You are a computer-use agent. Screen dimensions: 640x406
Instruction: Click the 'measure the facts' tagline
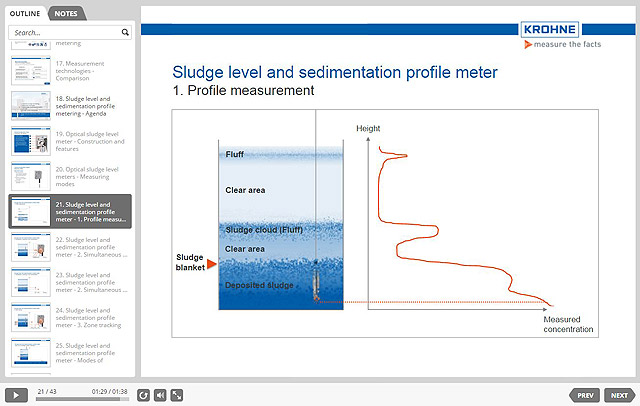[x=567, y=44]
